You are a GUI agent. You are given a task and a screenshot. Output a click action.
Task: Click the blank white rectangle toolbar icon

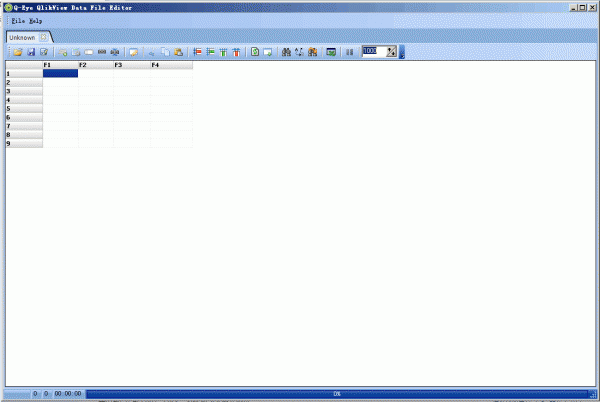tap(89, 52)
